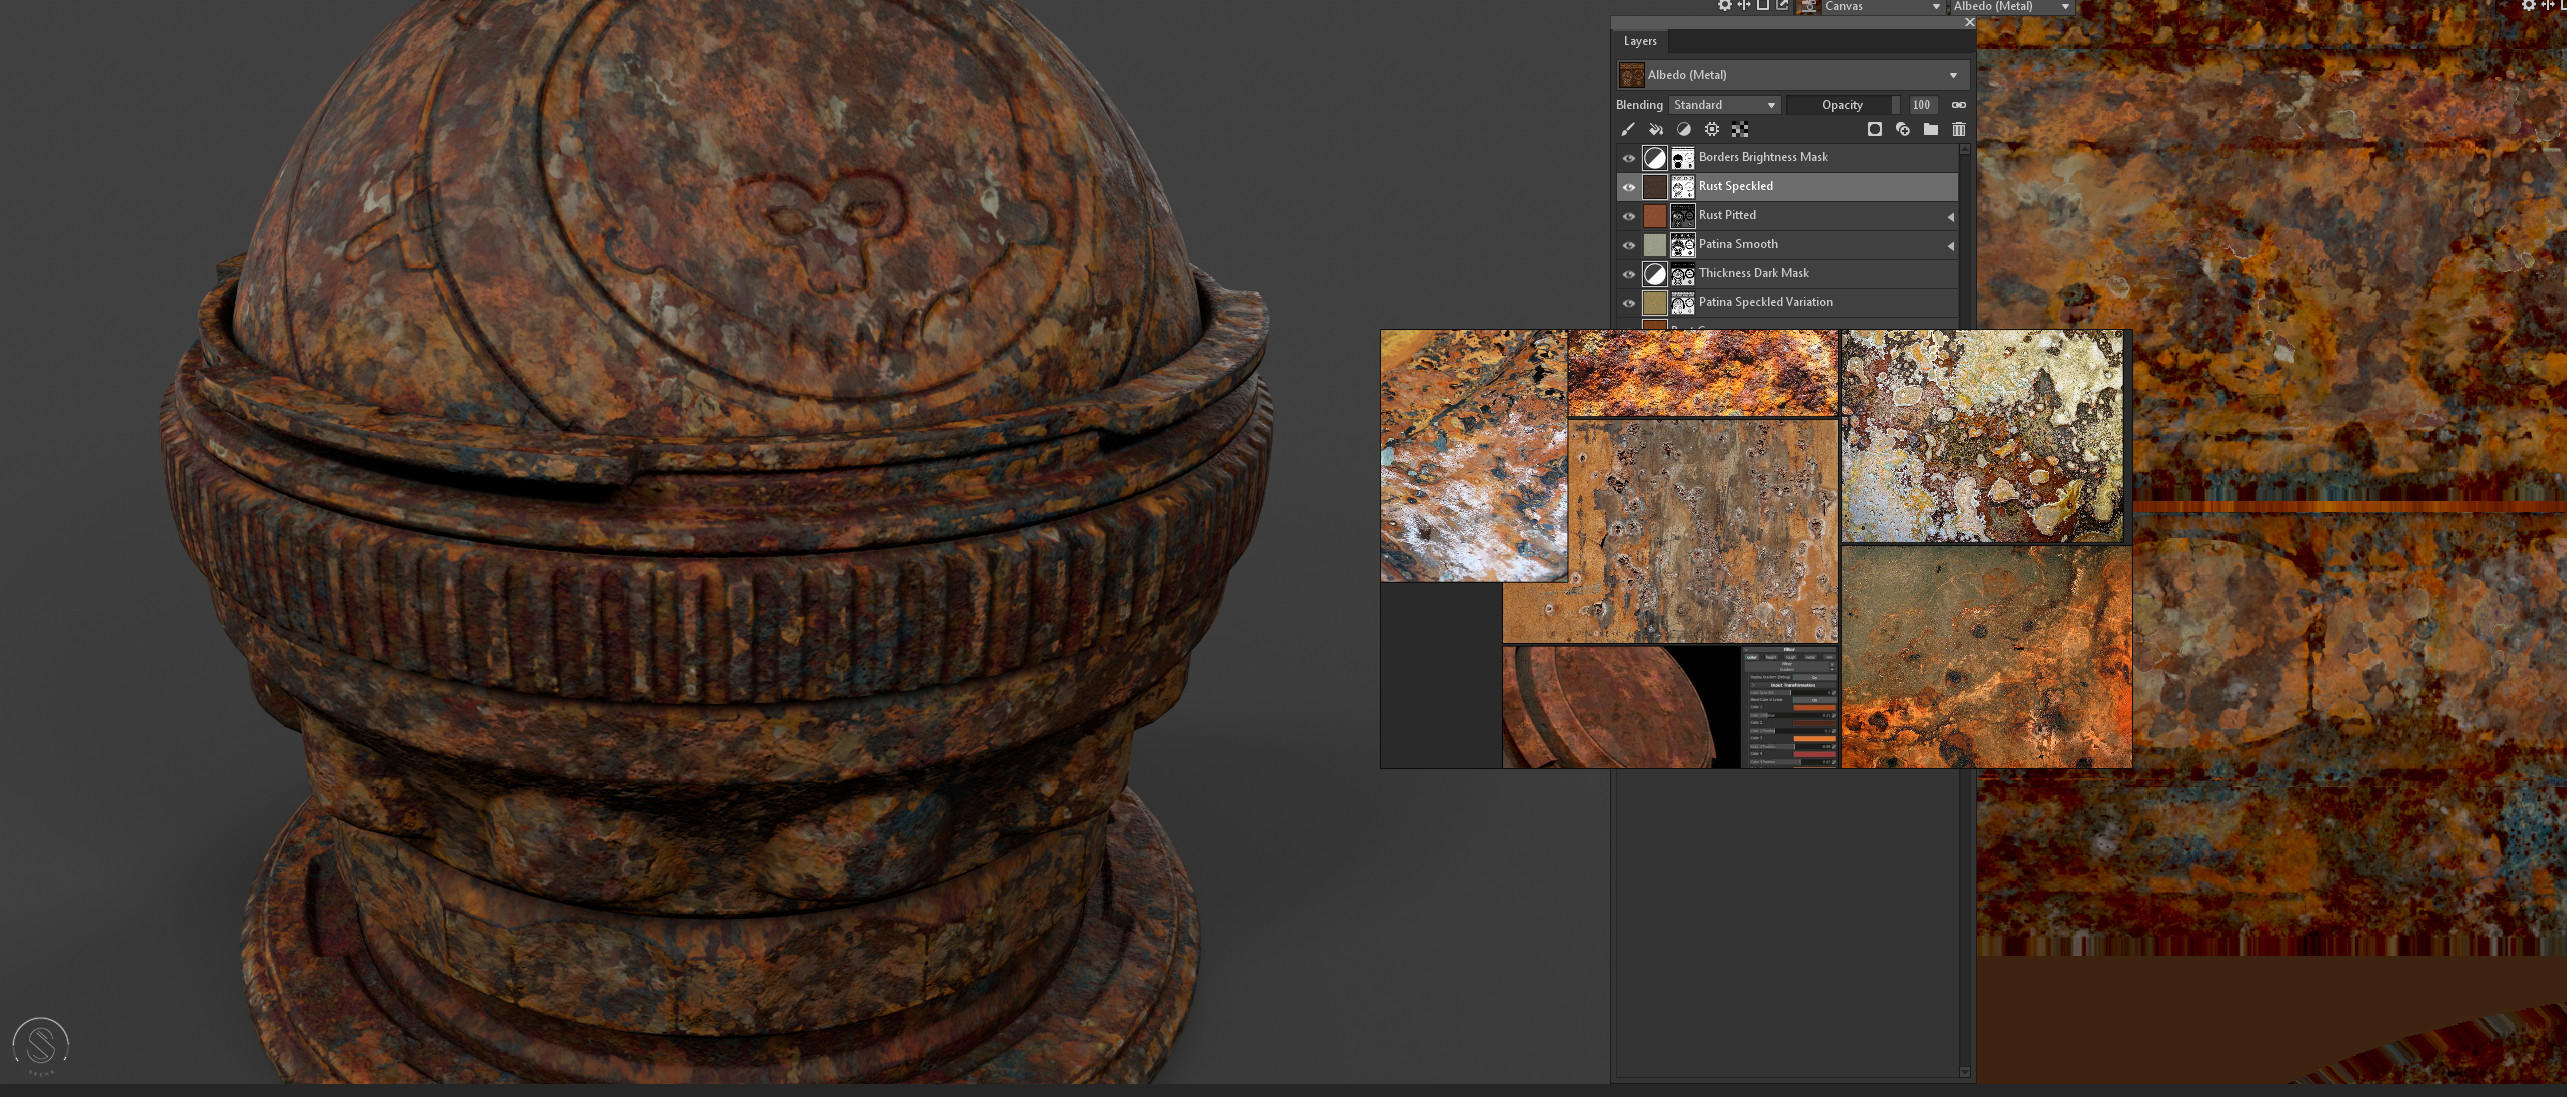
Task: Click the Thickness Dark Mask adjustment thumbnail
Action: (1655, 274)
